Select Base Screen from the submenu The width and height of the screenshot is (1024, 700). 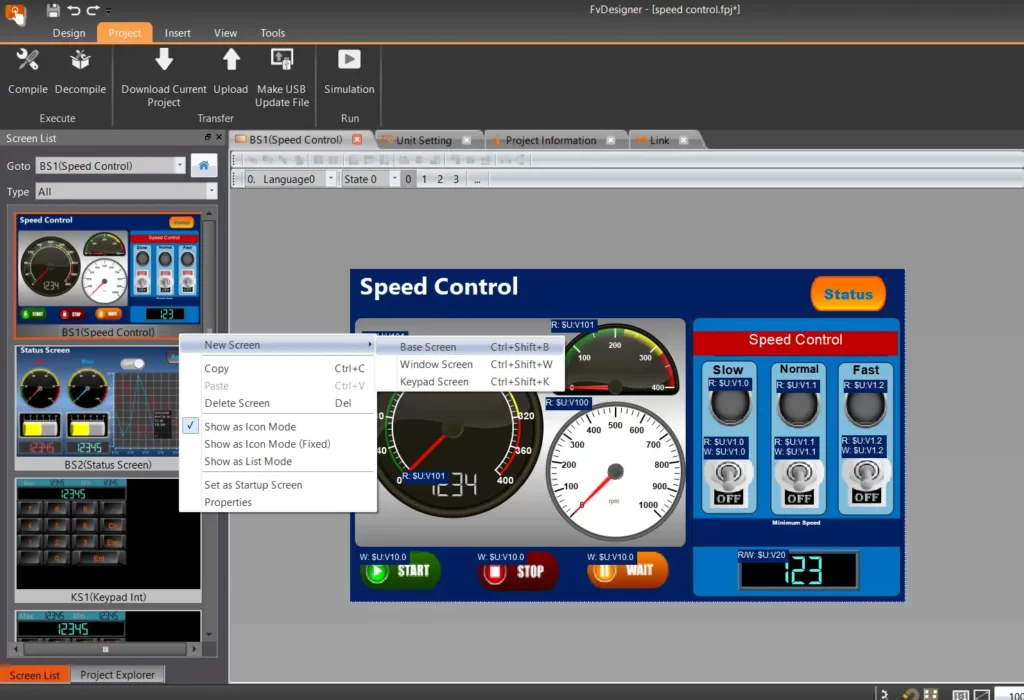coord(428,347)
